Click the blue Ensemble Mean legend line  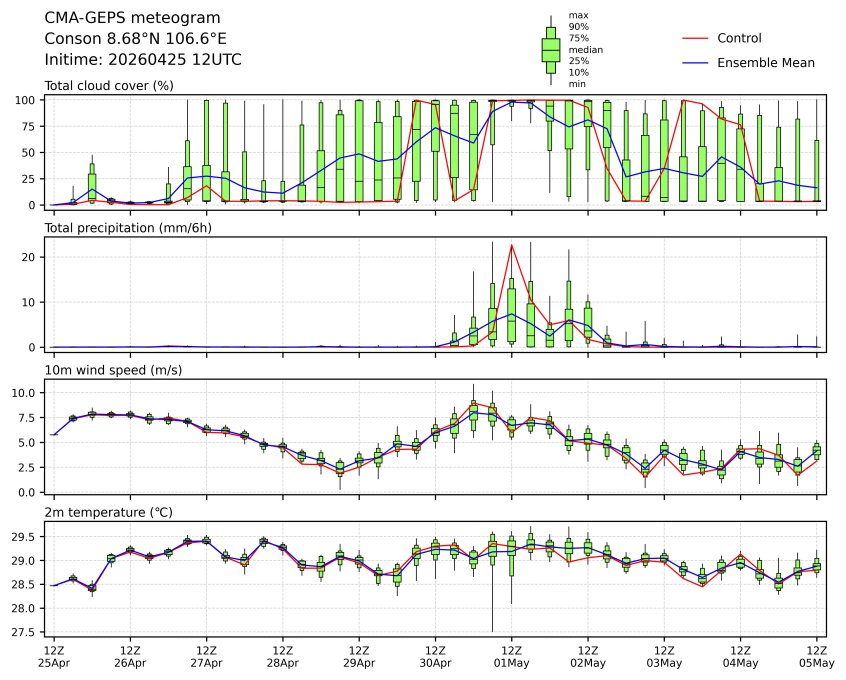[x=694, y=62]
